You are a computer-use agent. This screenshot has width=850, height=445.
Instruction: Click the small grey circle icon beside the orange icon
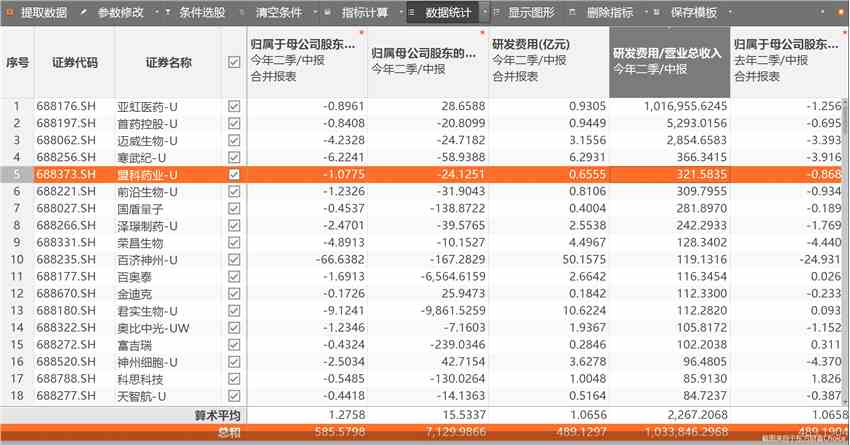[x=822, y=12]
